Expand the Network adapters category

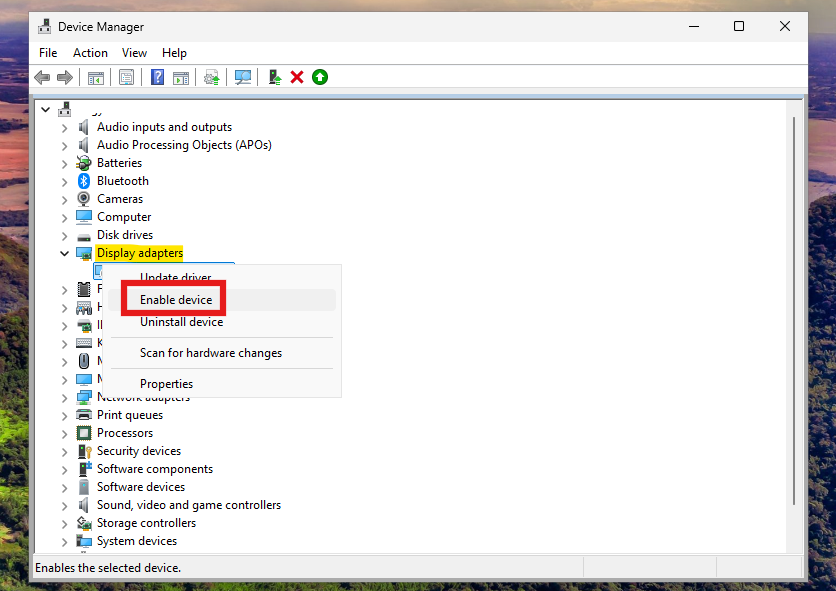coord(64,397)
